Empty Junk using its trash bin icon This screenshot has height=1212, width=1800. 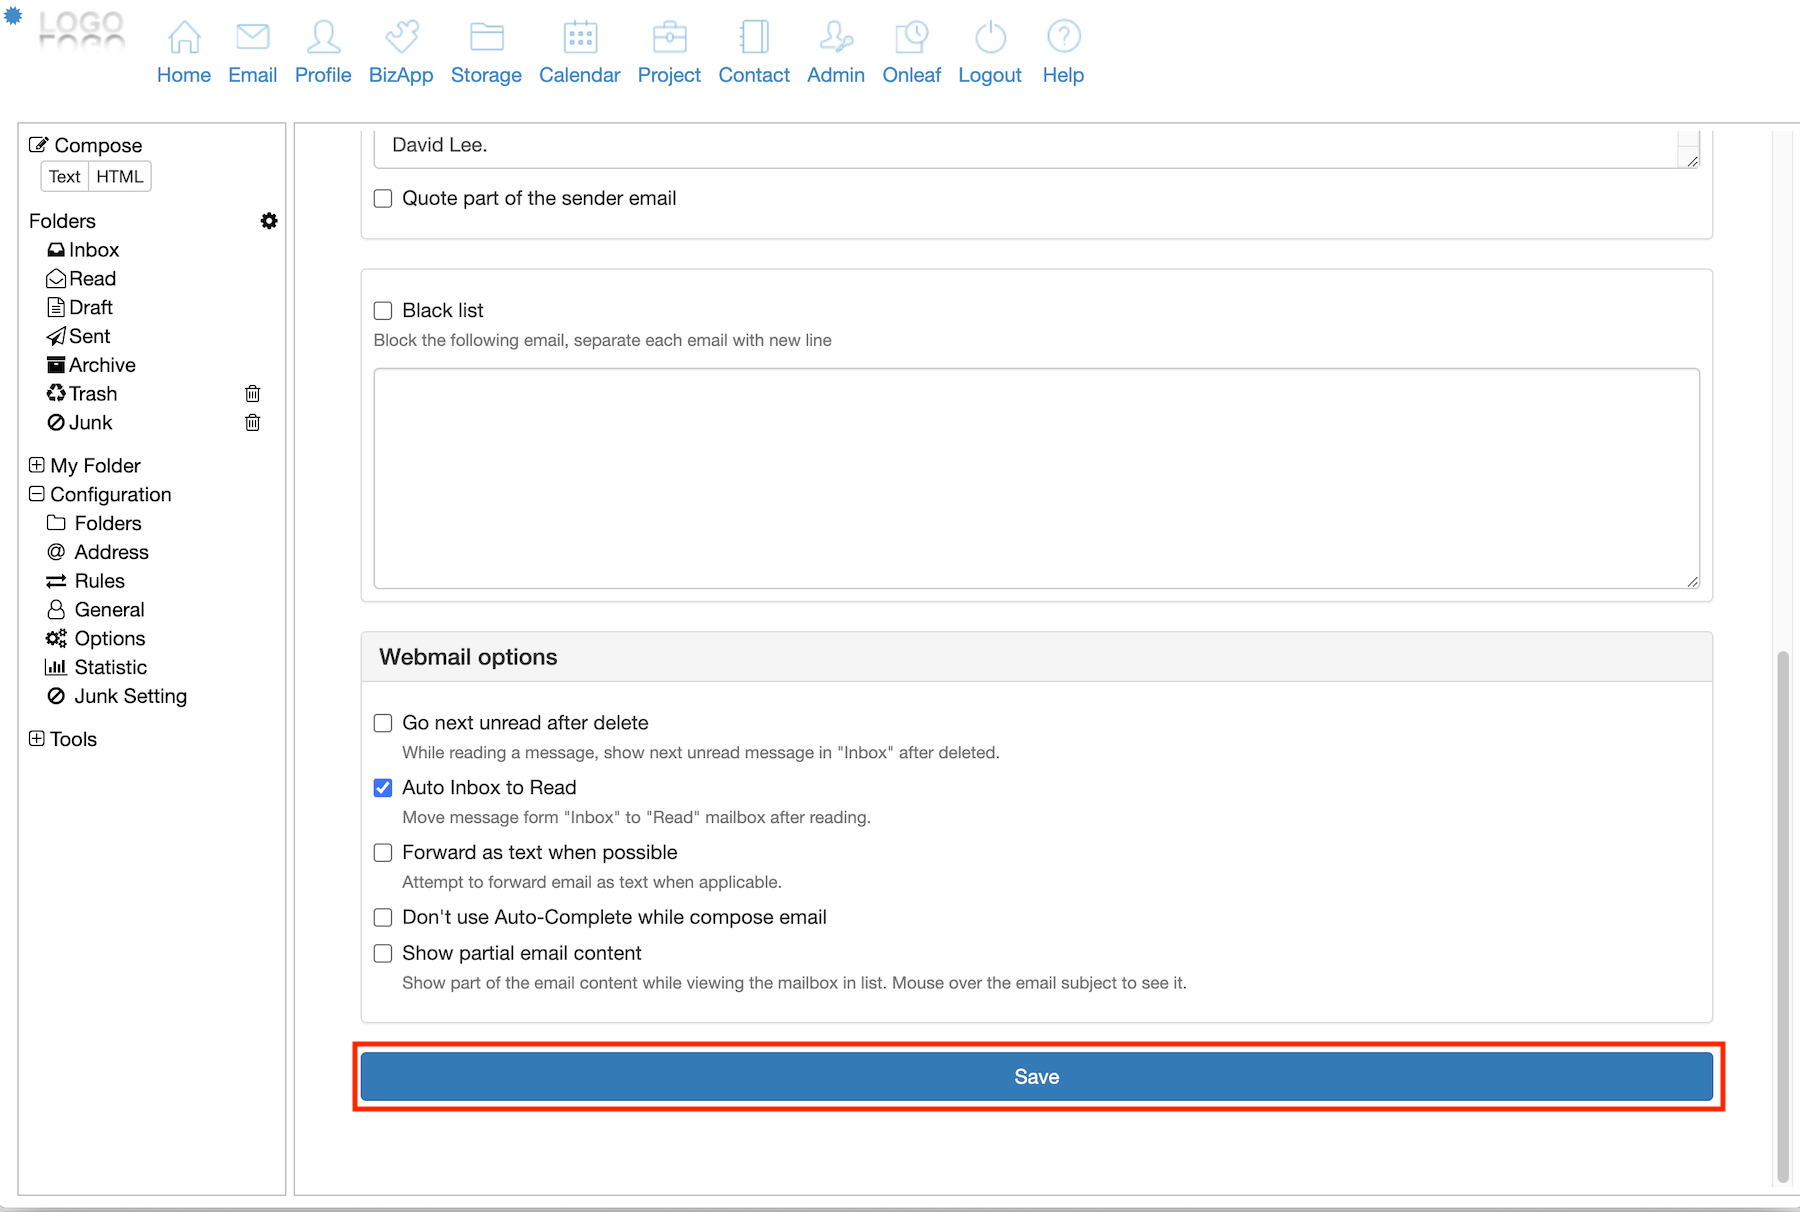tap(253, 423)
